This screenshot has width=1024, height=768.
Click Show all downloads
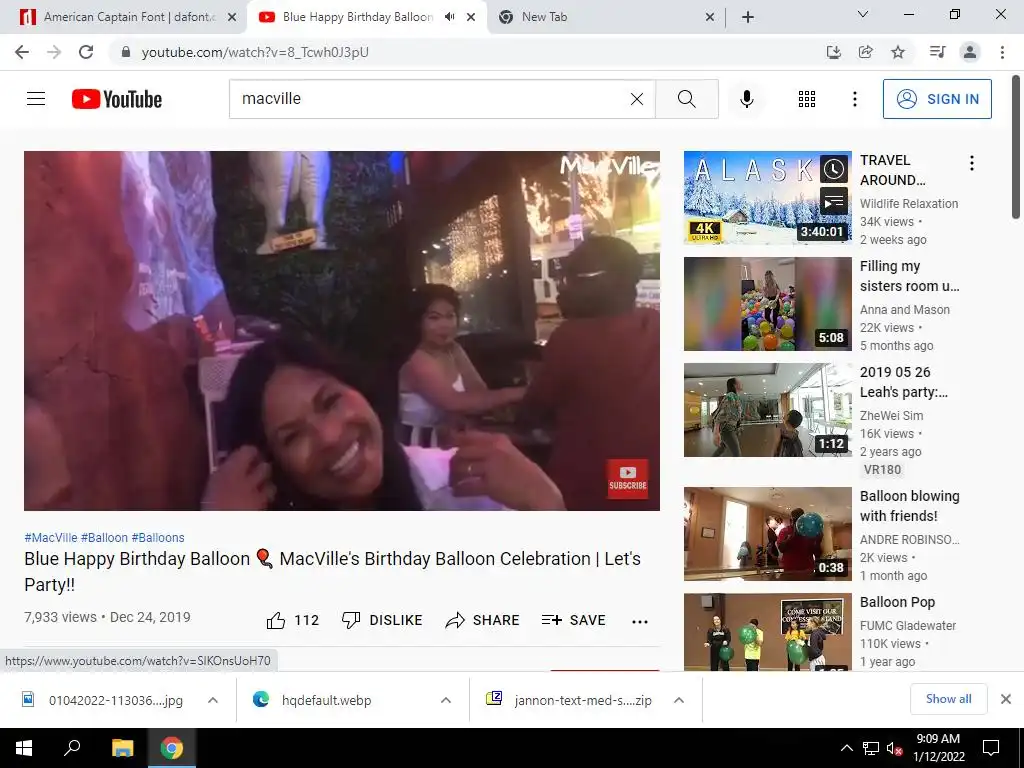(x=948, y=699)
